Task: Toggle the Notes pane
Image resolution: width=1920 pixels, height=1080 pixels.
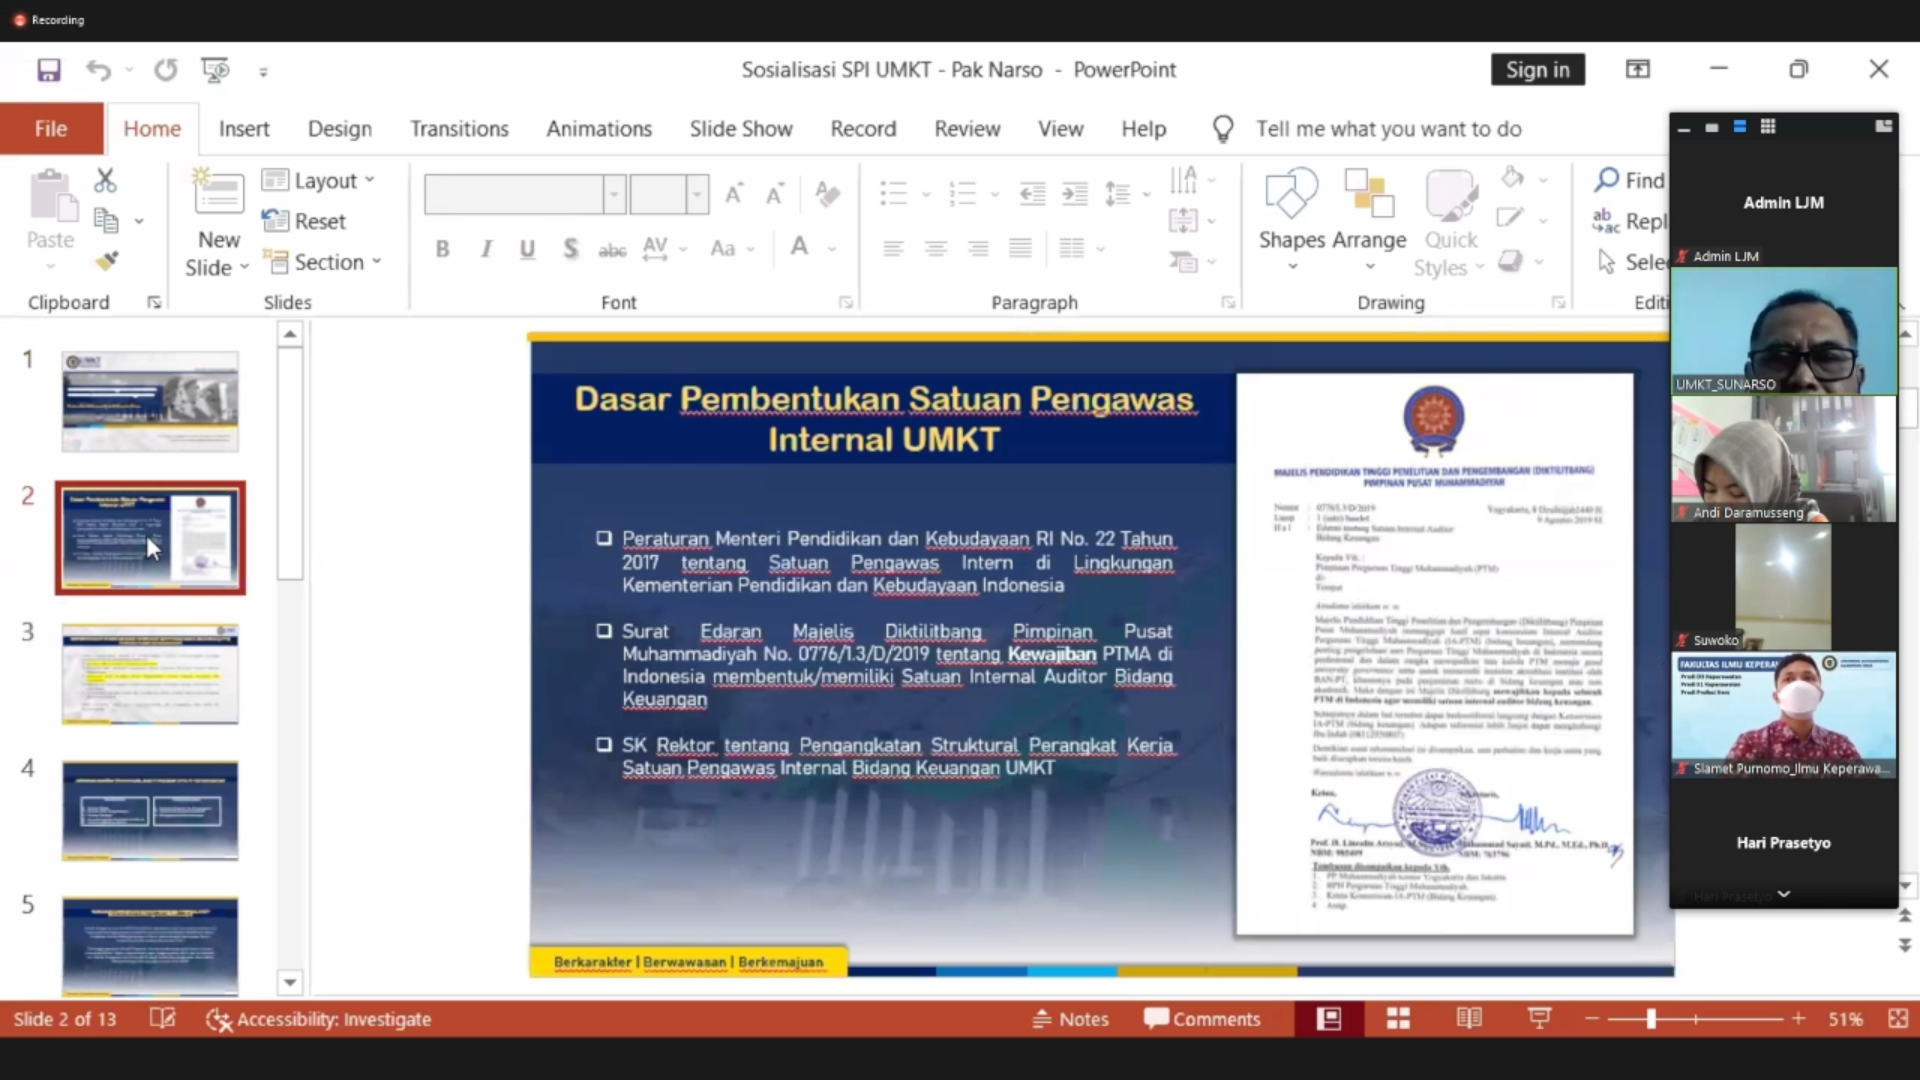Action: [x=1070, y=1019]
